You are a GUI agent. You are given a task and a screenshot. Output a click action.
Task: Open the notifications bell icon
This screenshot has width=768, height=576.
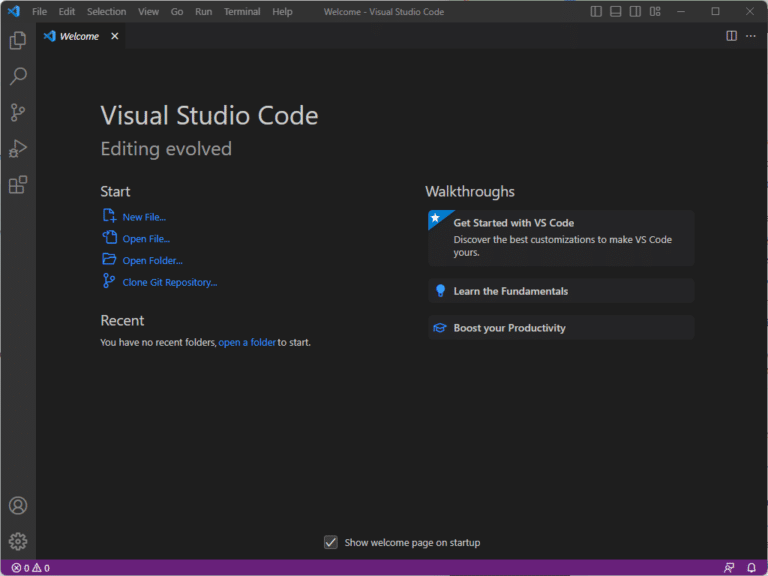751,568
